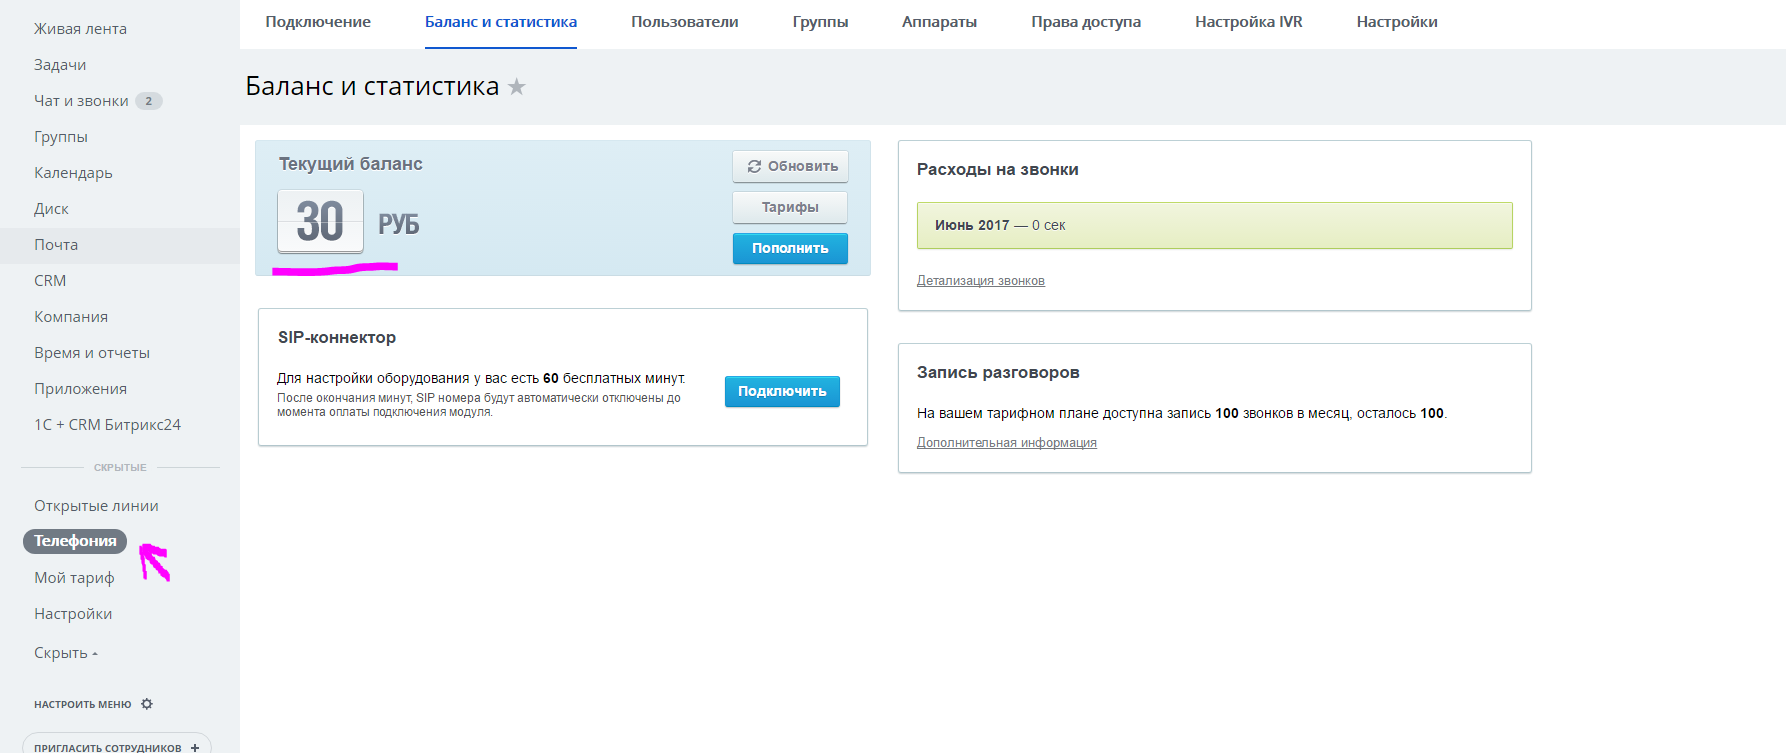The height and width of the screenshot is (753, 1786).
Task: Star the Баланс и статистика page as favorite
Action: tap(517, 87)
